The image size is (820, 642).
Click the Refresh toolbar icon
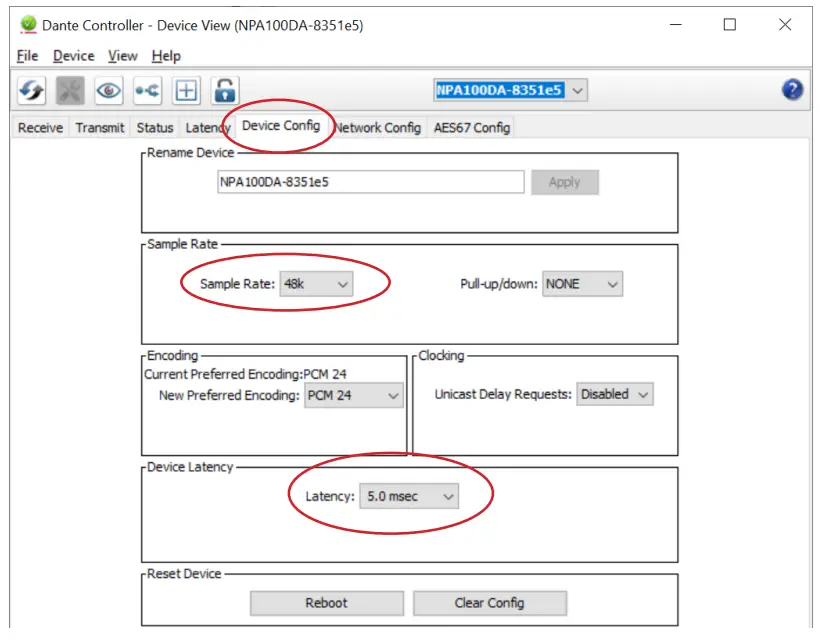pyautogui.click(x=32, y=90)
